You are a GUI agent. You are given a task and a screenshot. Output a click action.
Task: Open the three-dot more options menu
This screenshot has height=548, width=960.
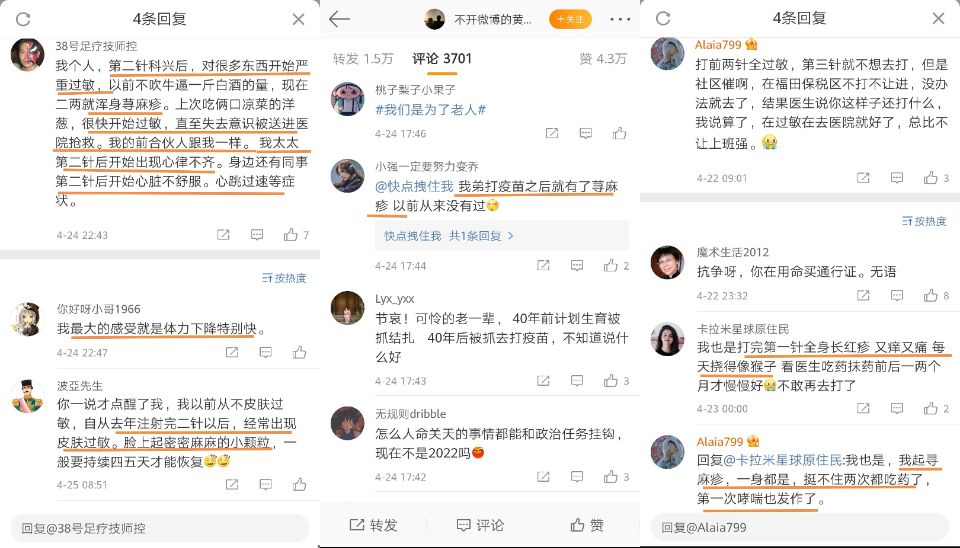pyautogui.click(x=620, y=20)
